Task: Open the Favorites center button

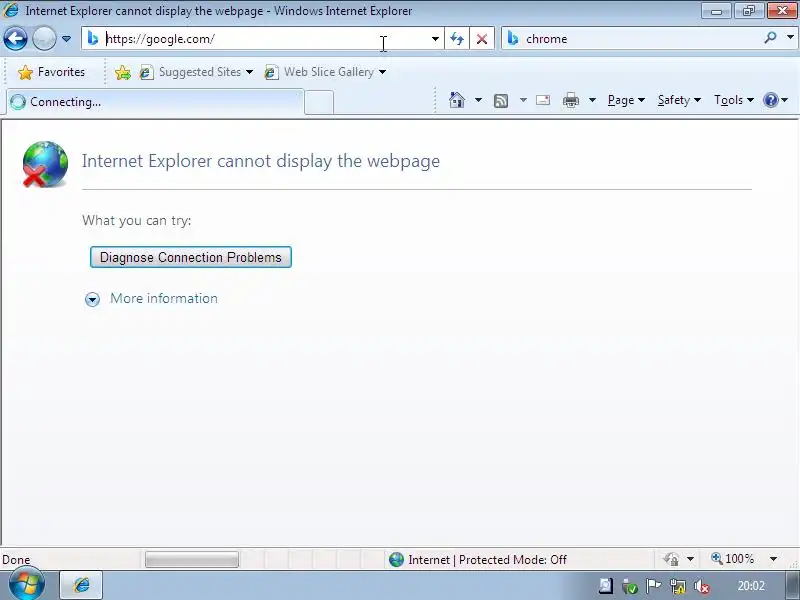Action: pos(51,72)
